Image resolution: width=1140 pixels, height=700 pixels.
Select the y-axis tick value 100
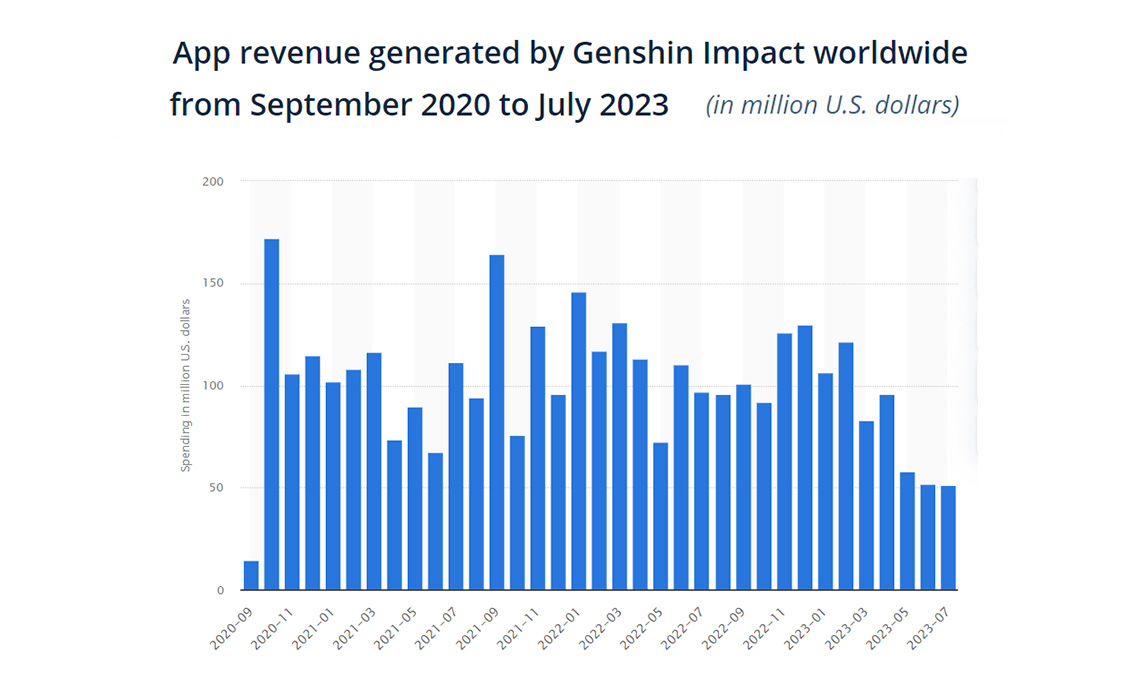point(212,386)
